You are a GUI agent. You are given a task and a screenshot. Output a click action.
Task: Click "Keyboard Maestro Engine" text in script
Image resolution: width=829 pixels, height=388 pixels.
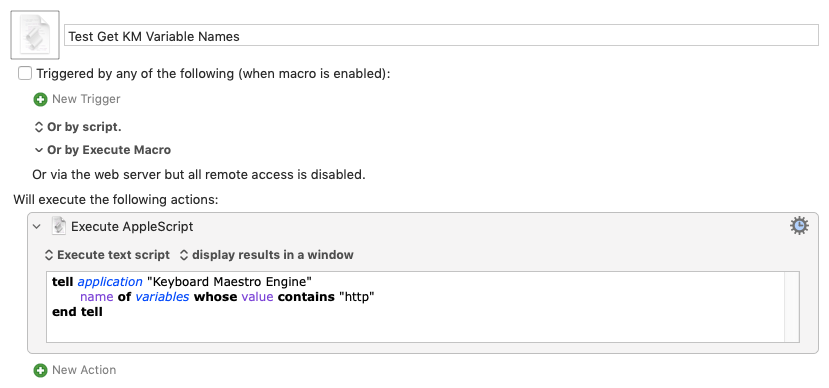229,281
